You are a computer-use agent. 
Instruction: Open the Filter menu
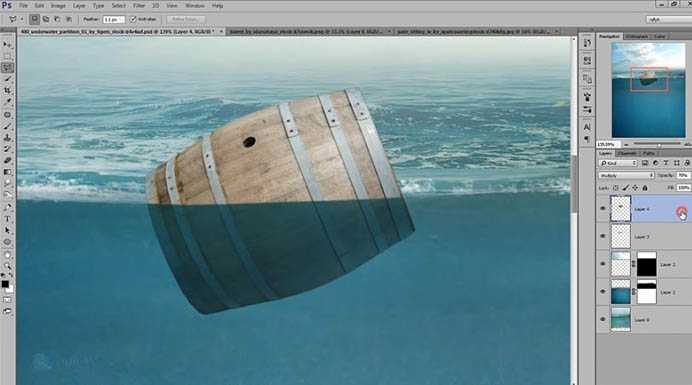(139, 6)
